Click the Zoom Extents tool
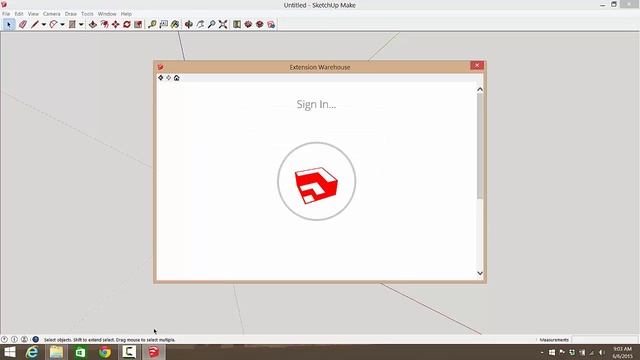The image size is (640, 360). [223, 24]
